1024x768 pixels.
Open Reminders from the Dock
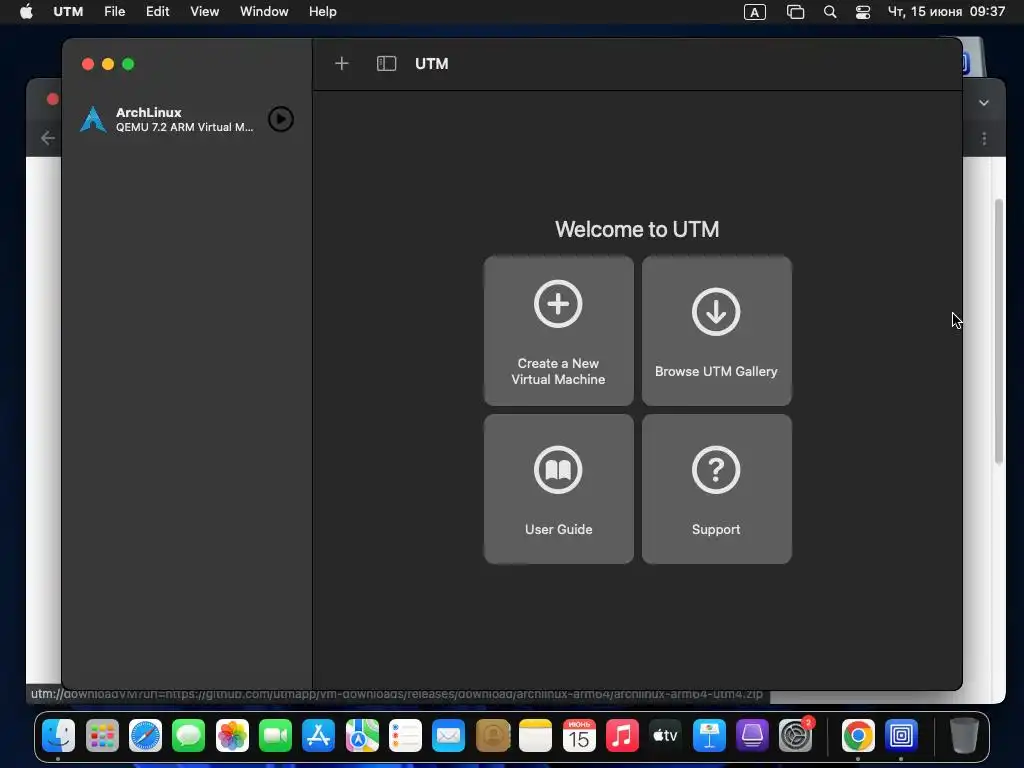(405, 736)
